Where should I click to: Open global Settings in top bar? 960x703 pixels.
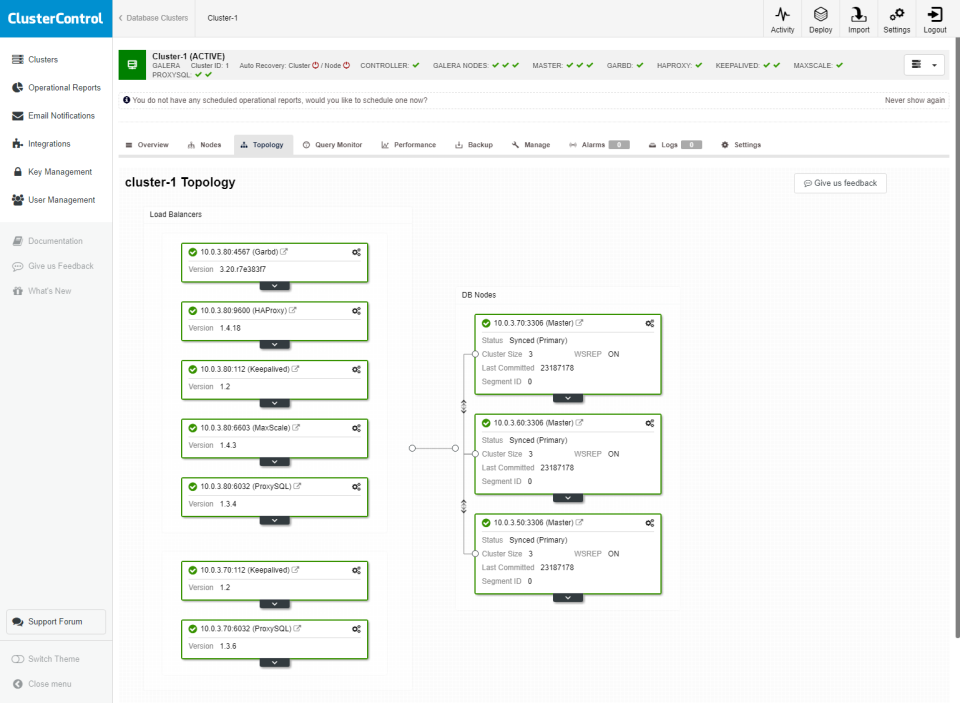coord(896,20)
